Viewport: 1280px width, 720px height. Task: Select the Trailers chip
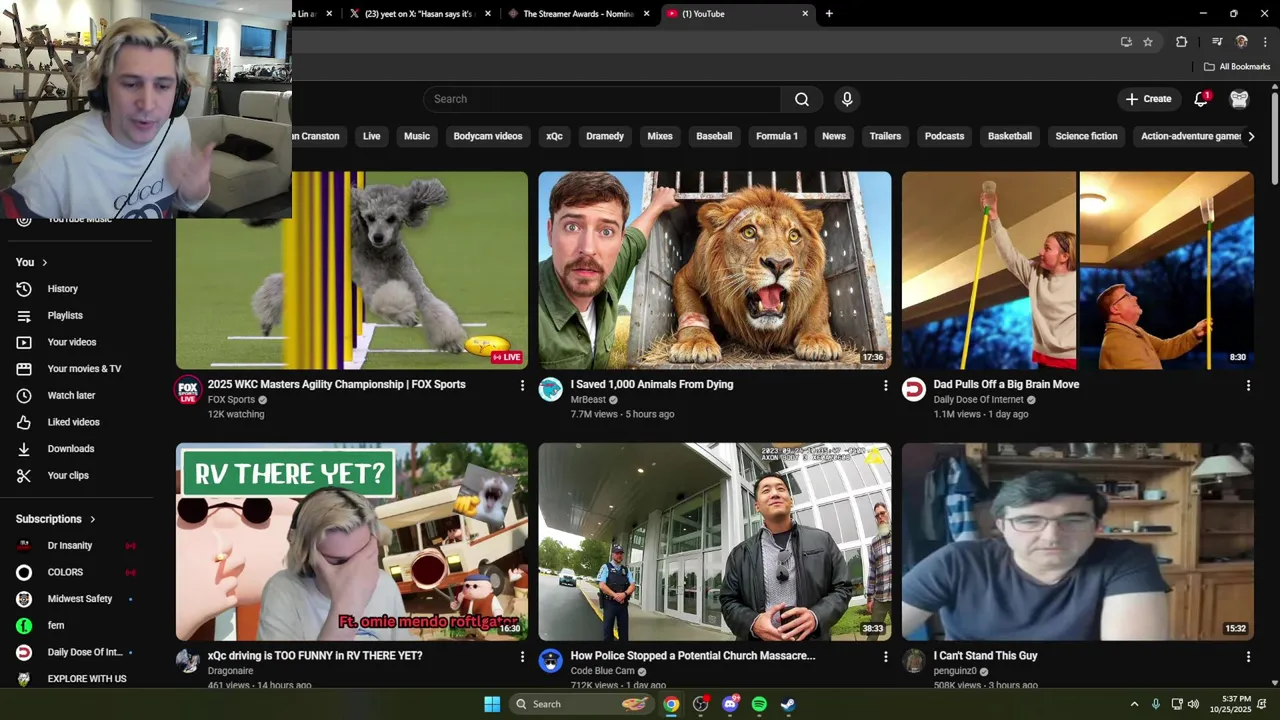pyautogui.click(x=885, y=136)
